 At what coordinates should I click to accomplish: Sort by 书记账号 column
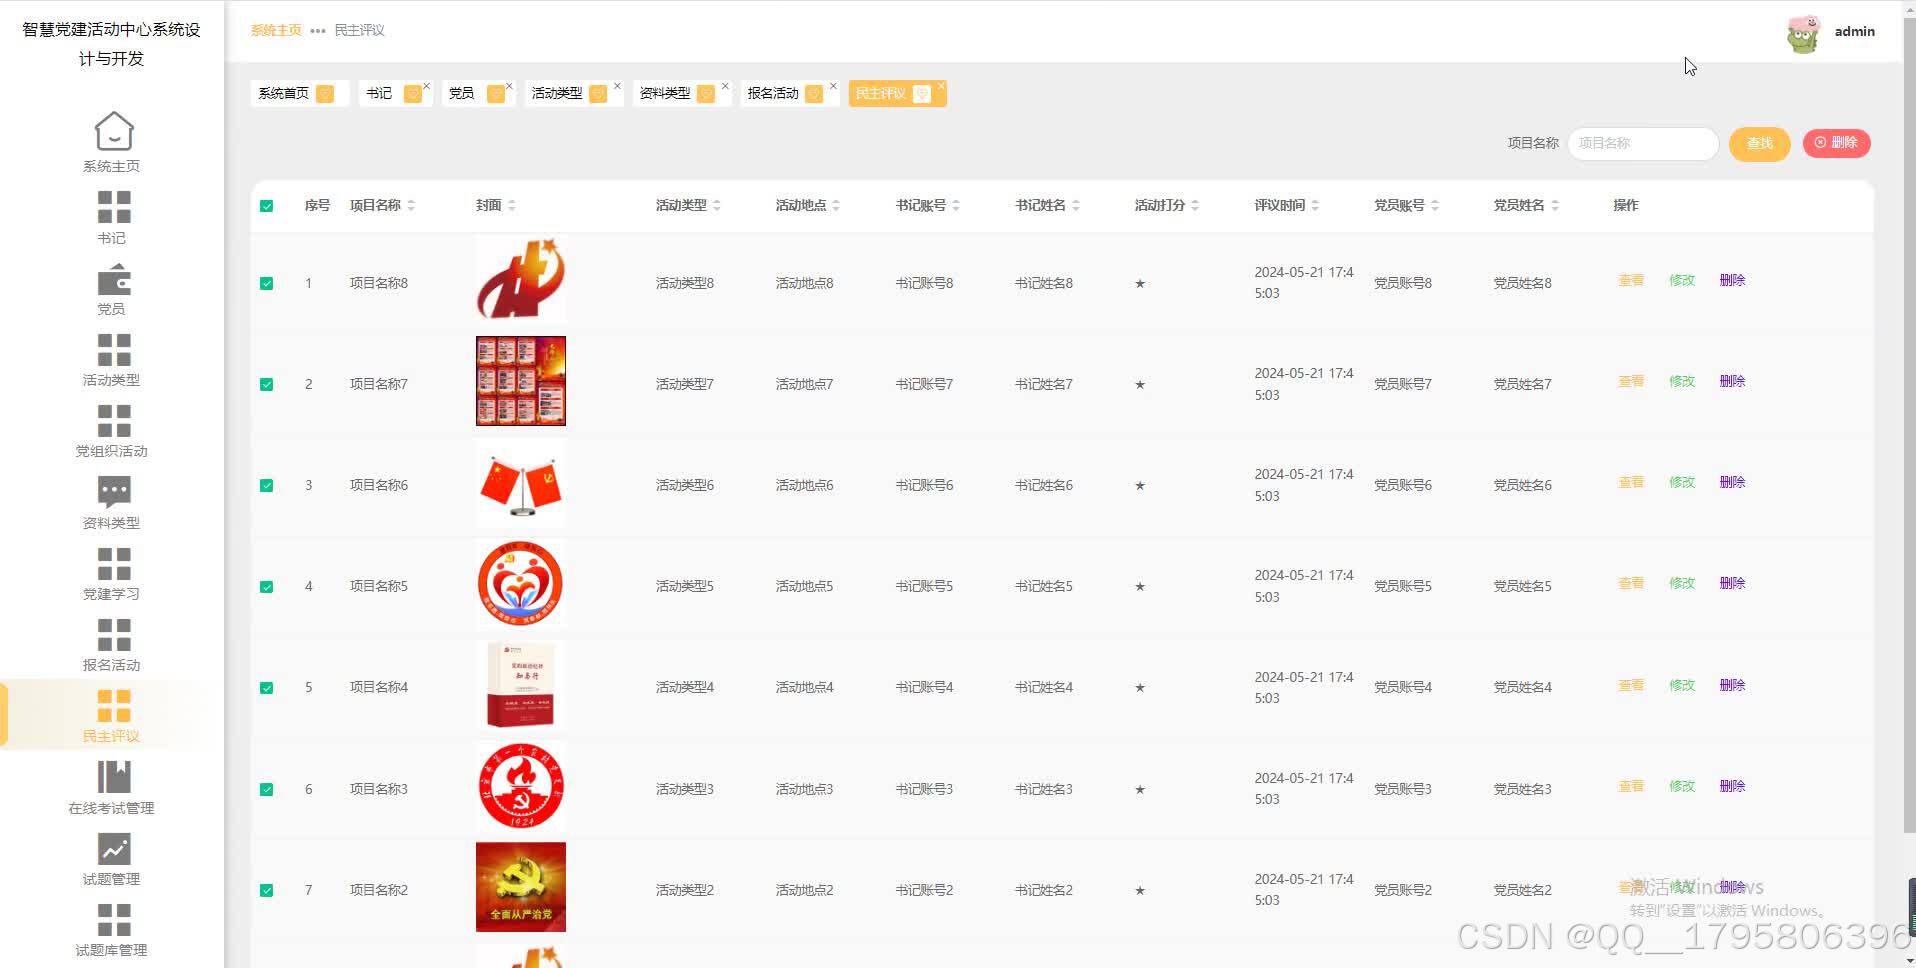point(956,206)
